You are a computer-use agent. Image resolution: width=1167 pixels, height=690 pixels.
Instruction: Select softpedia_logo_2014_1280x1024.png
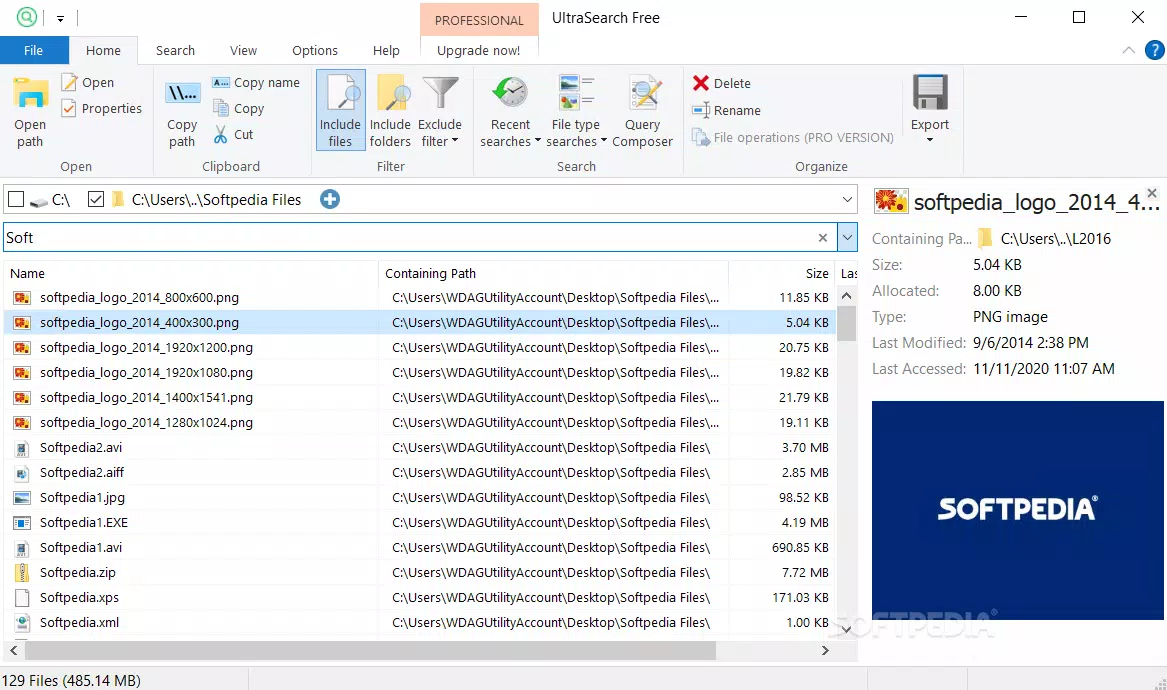(420, 423)
